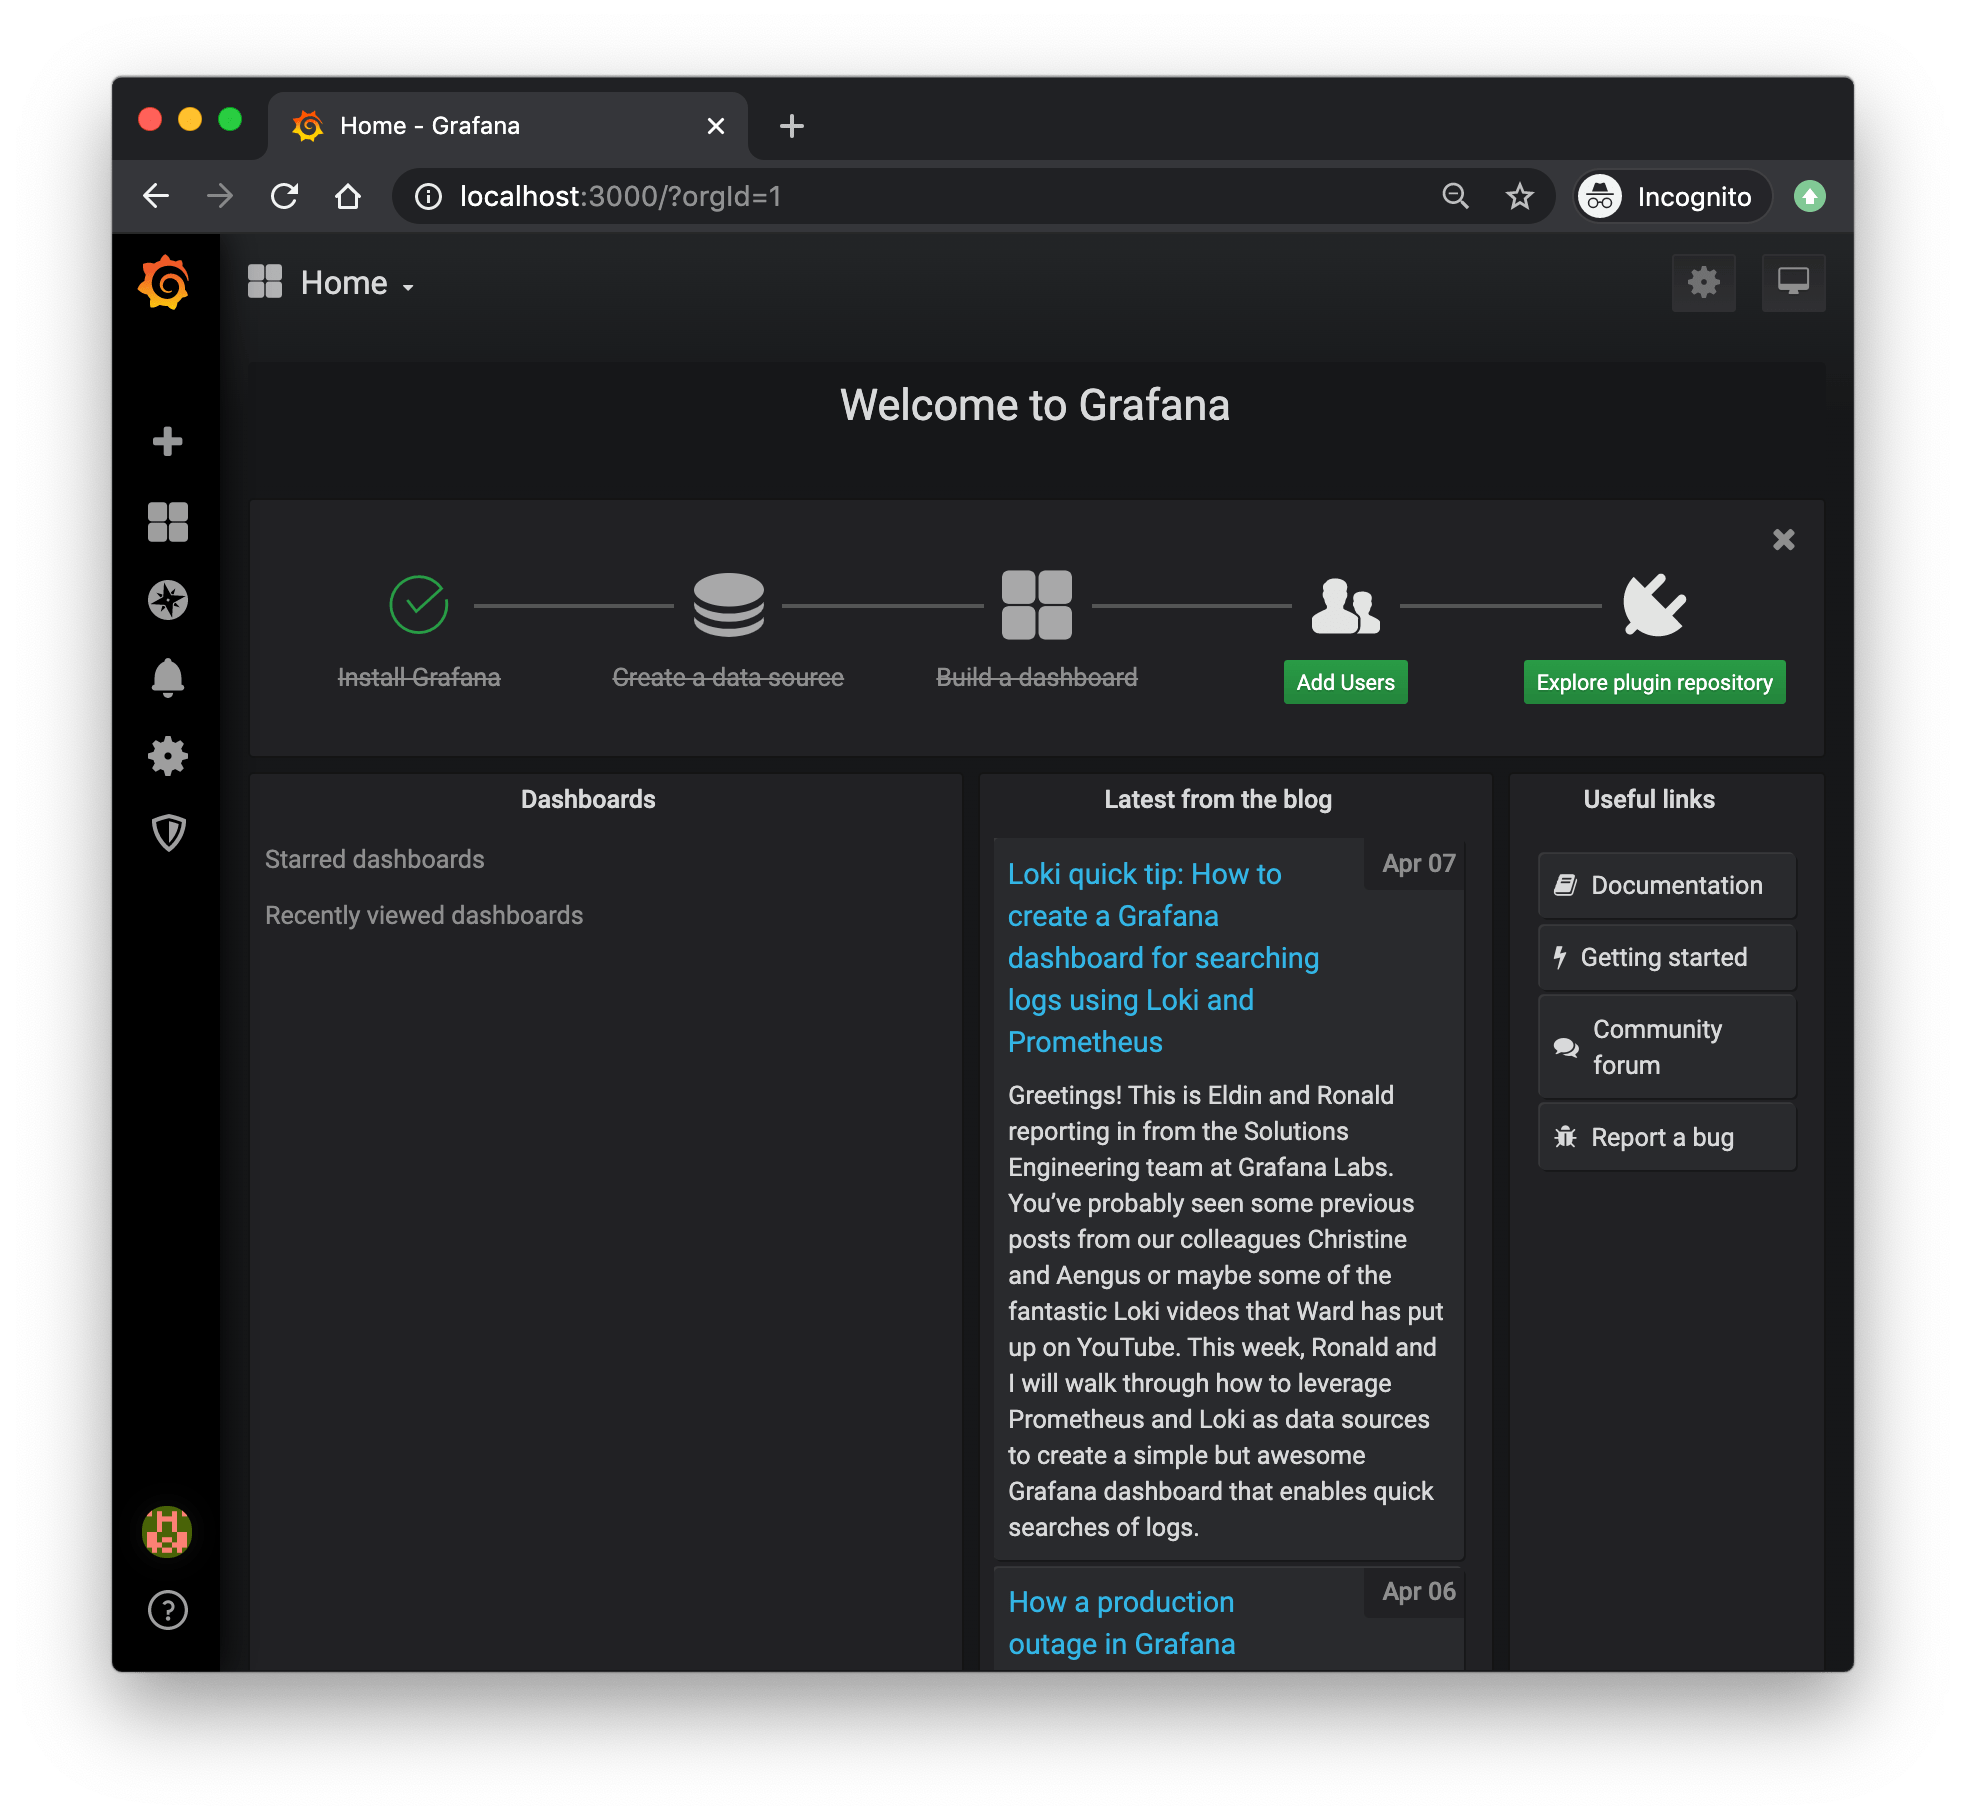
Task: Click Starred dashboards heading
Action: [x=375, y=859]
